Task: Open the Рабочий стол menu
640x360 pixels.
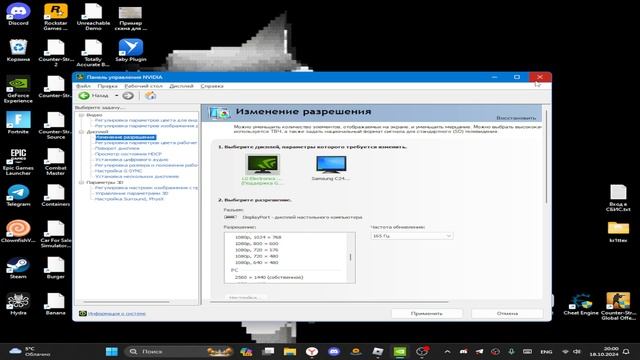Action: (143, 86)
